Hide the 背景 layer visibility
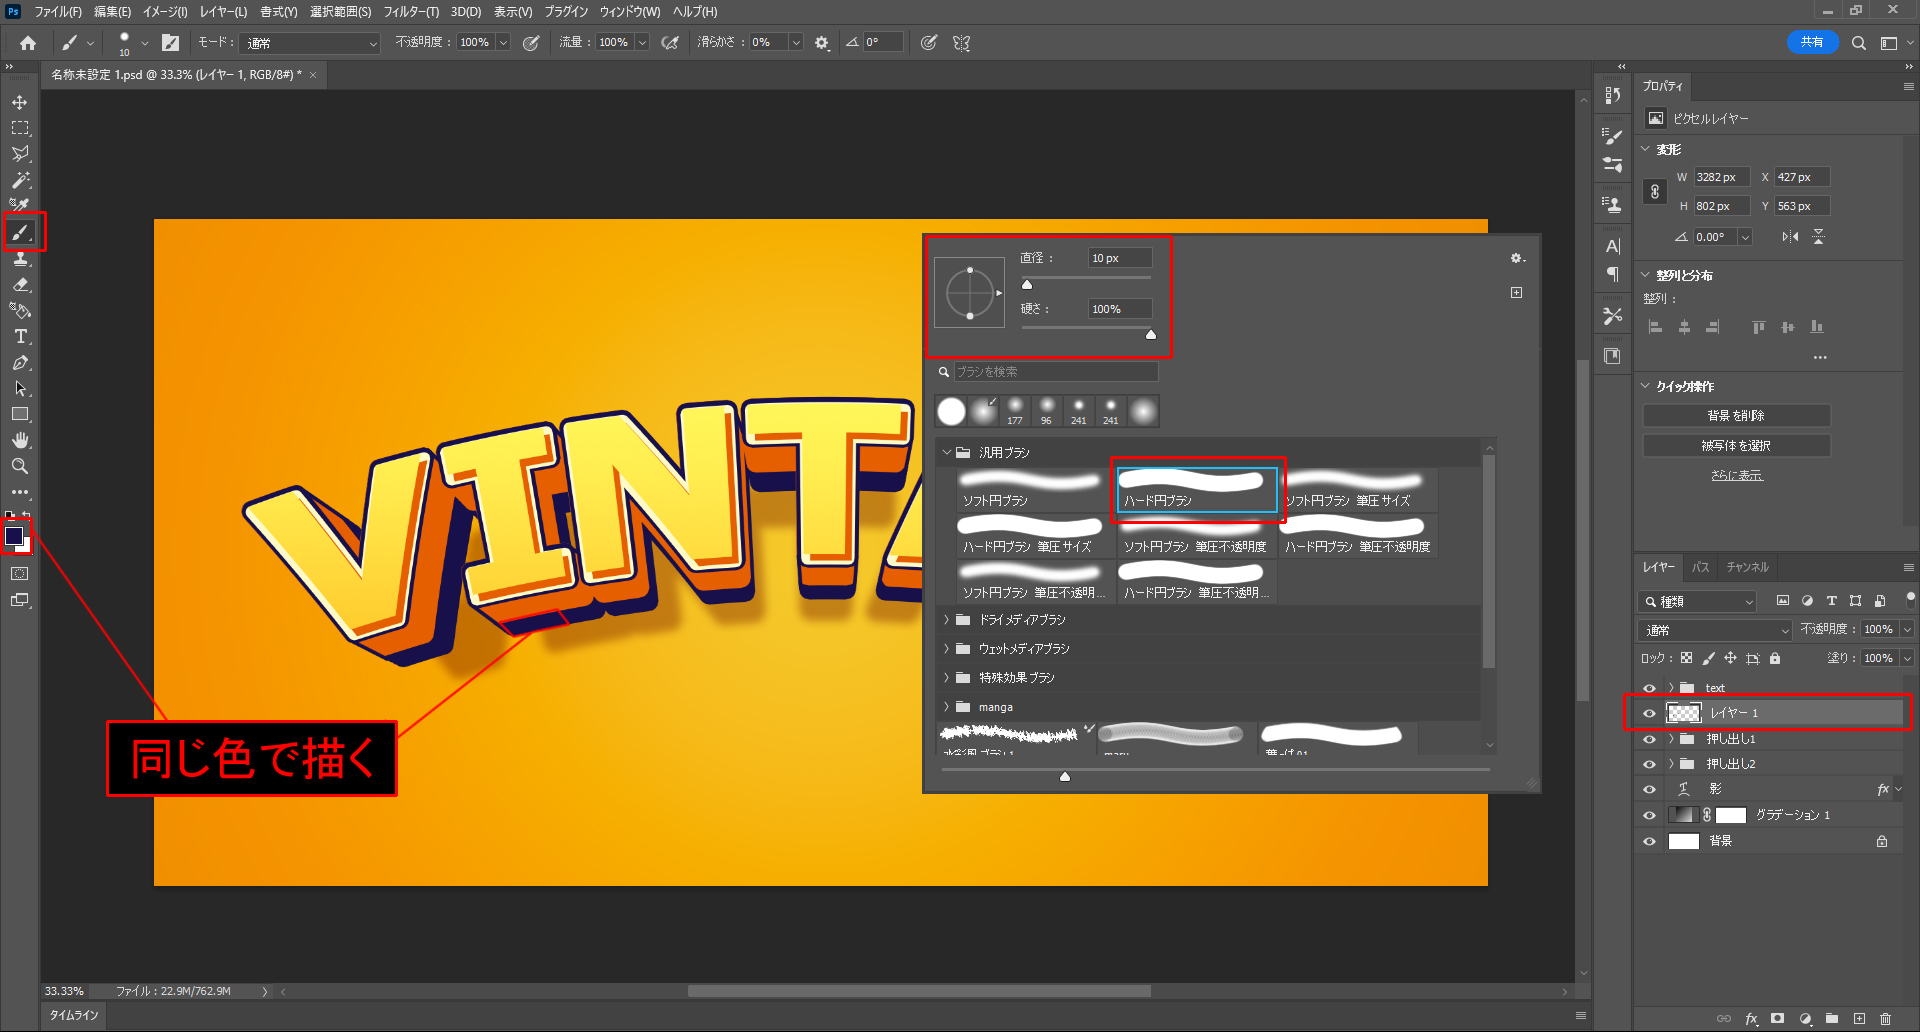This screenshot has width=1920, height=1032. 1649,841
